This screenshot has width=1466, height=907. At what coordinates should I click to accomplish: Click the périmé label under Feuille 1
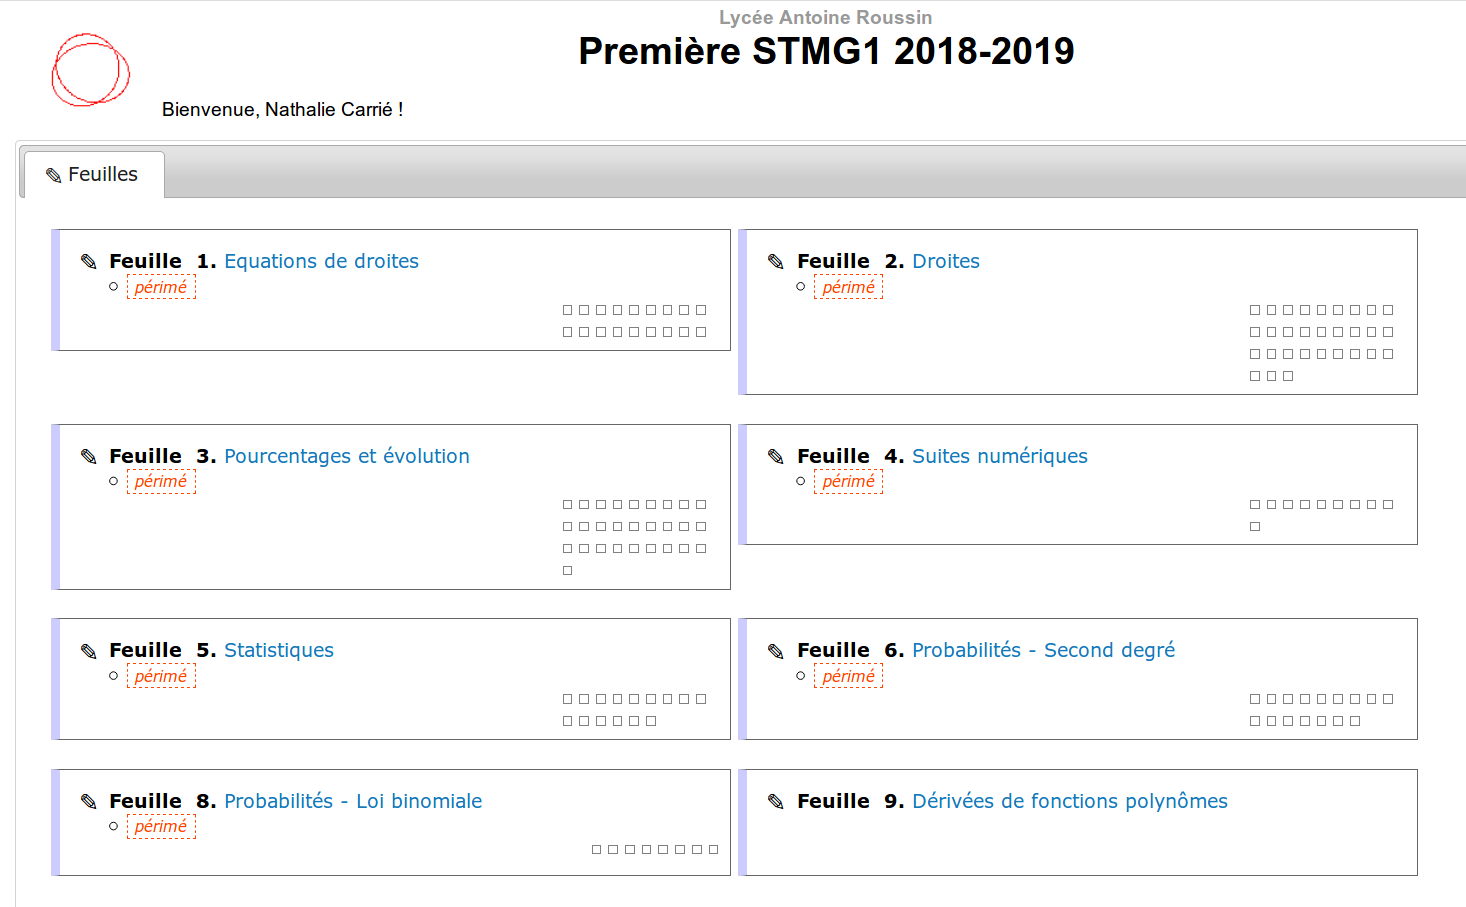[x=161, y=288]
